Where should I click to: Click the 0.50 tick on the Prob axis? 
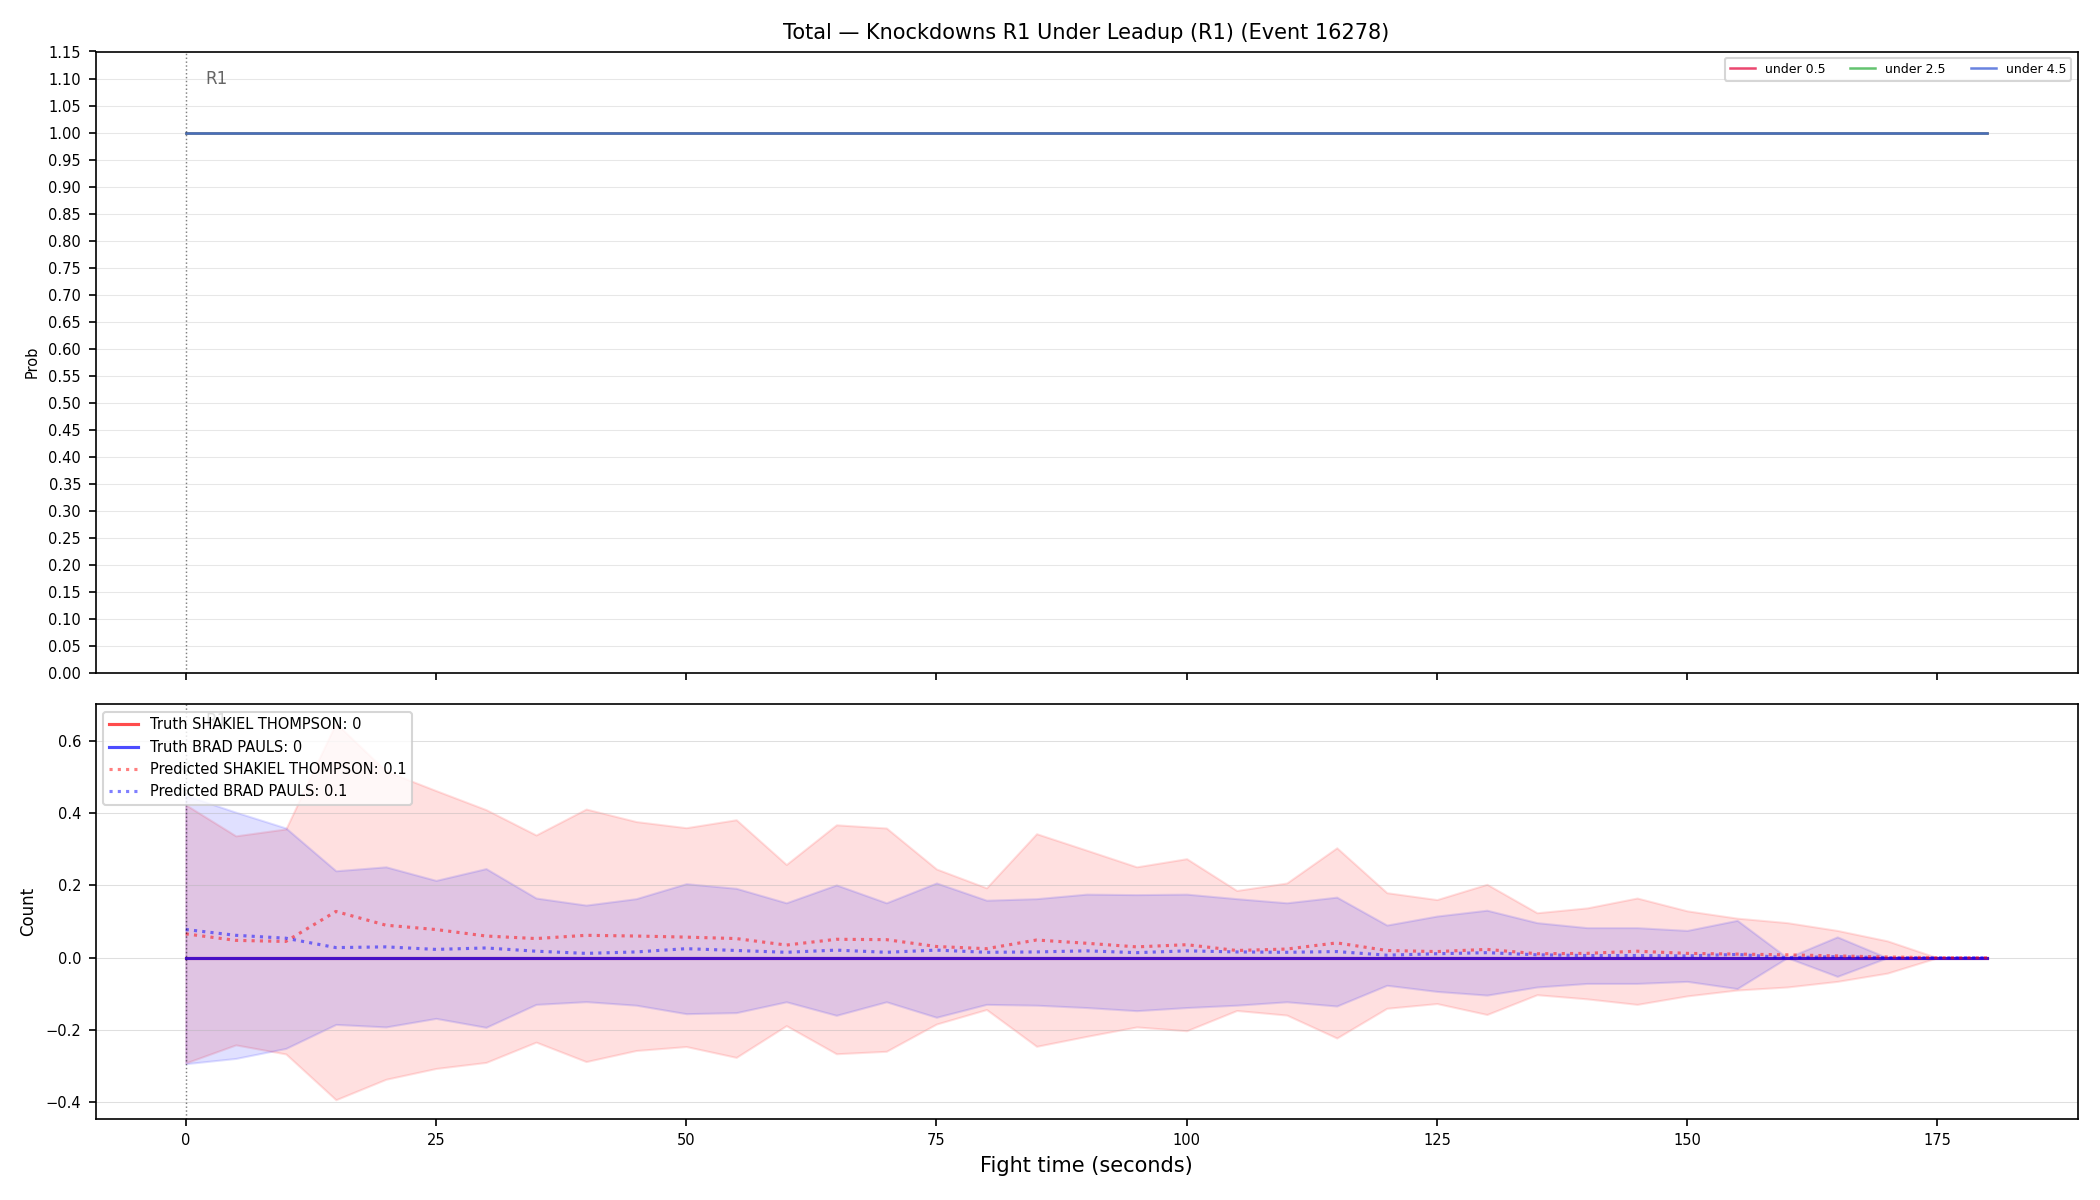pyautogui.click(x=65, y=403)
